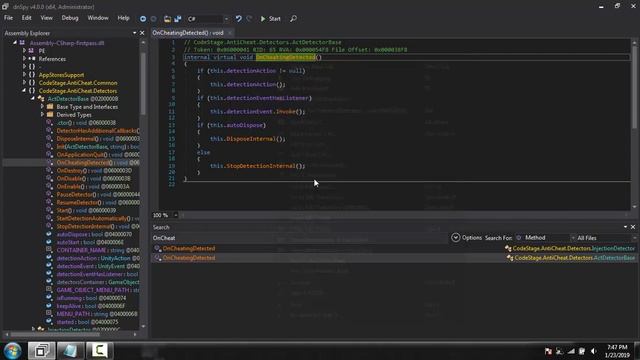
Task: Select the OnDestroy() method in tree
Action: (x=94, y=171)
